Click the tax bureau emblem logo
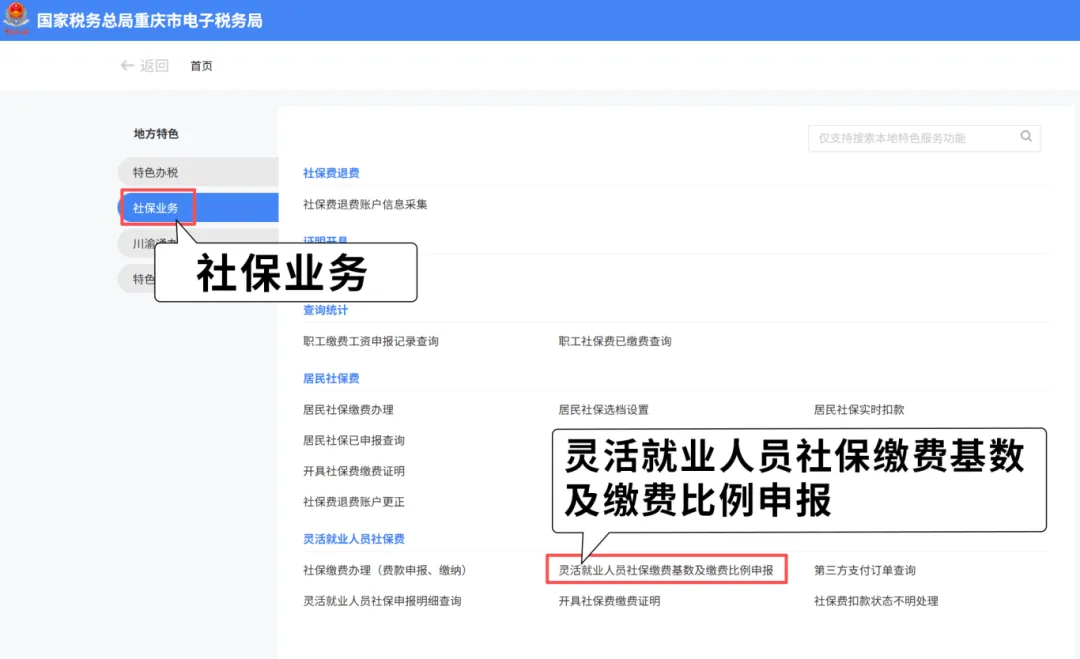Viewport: 1080px width, 659px height. click(x=17, y=20)
